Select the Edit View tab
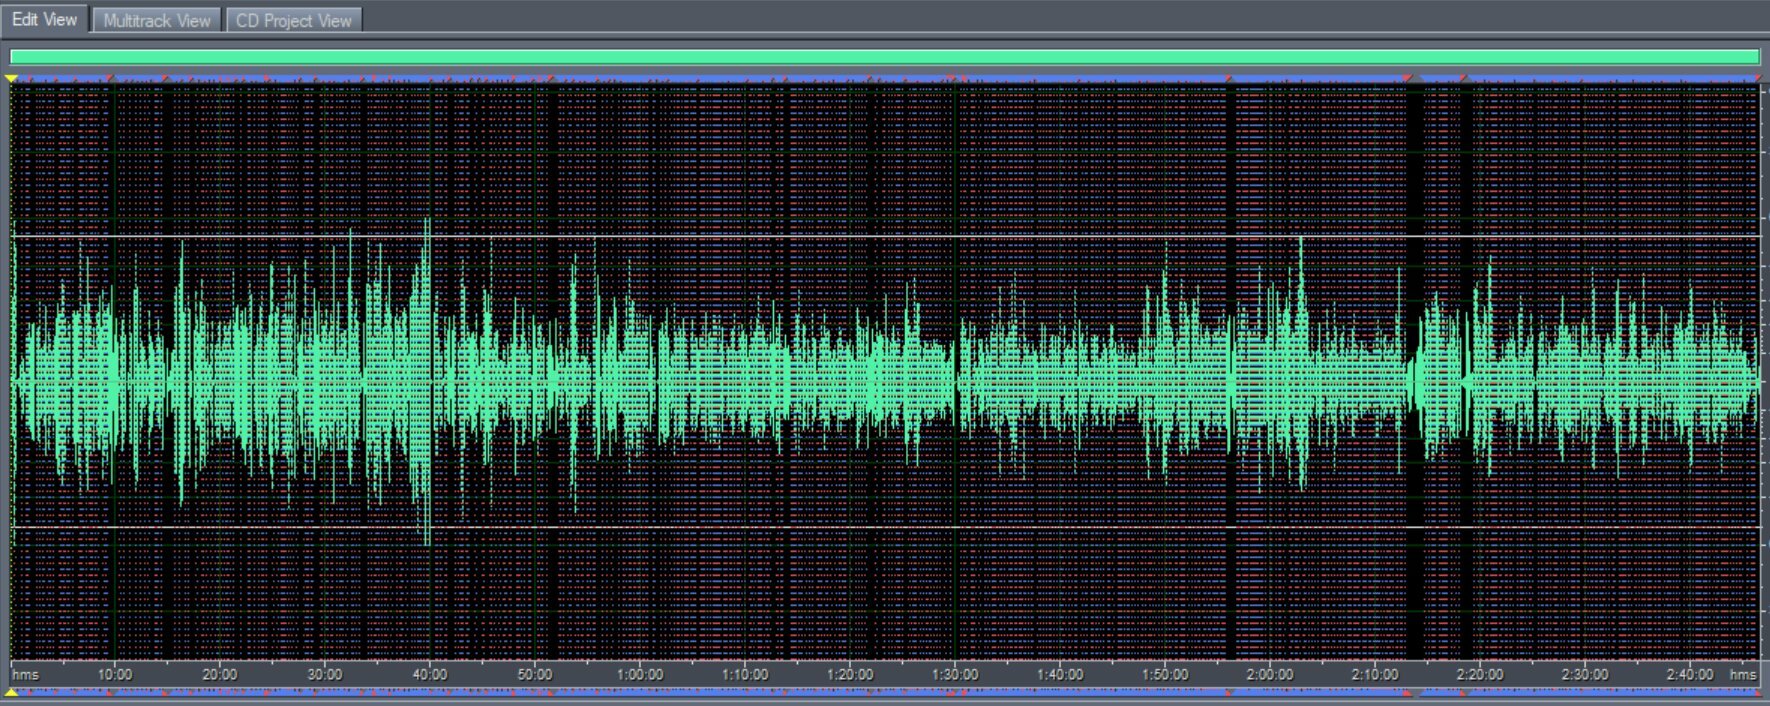Viewport: 1770px width, 706px height. (x=45, y=19)
